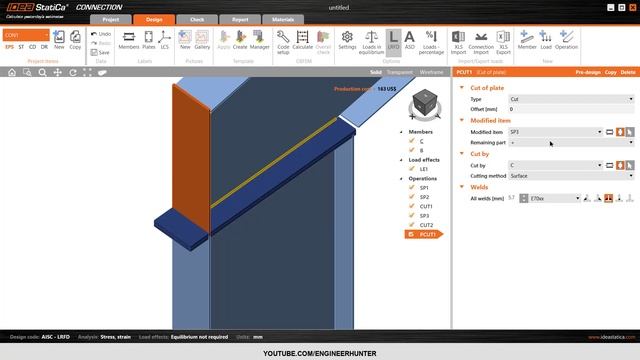Viewport: 640px width, 360px height.
Task: Uncheck load effect LE1
Action: coord(412,169)
